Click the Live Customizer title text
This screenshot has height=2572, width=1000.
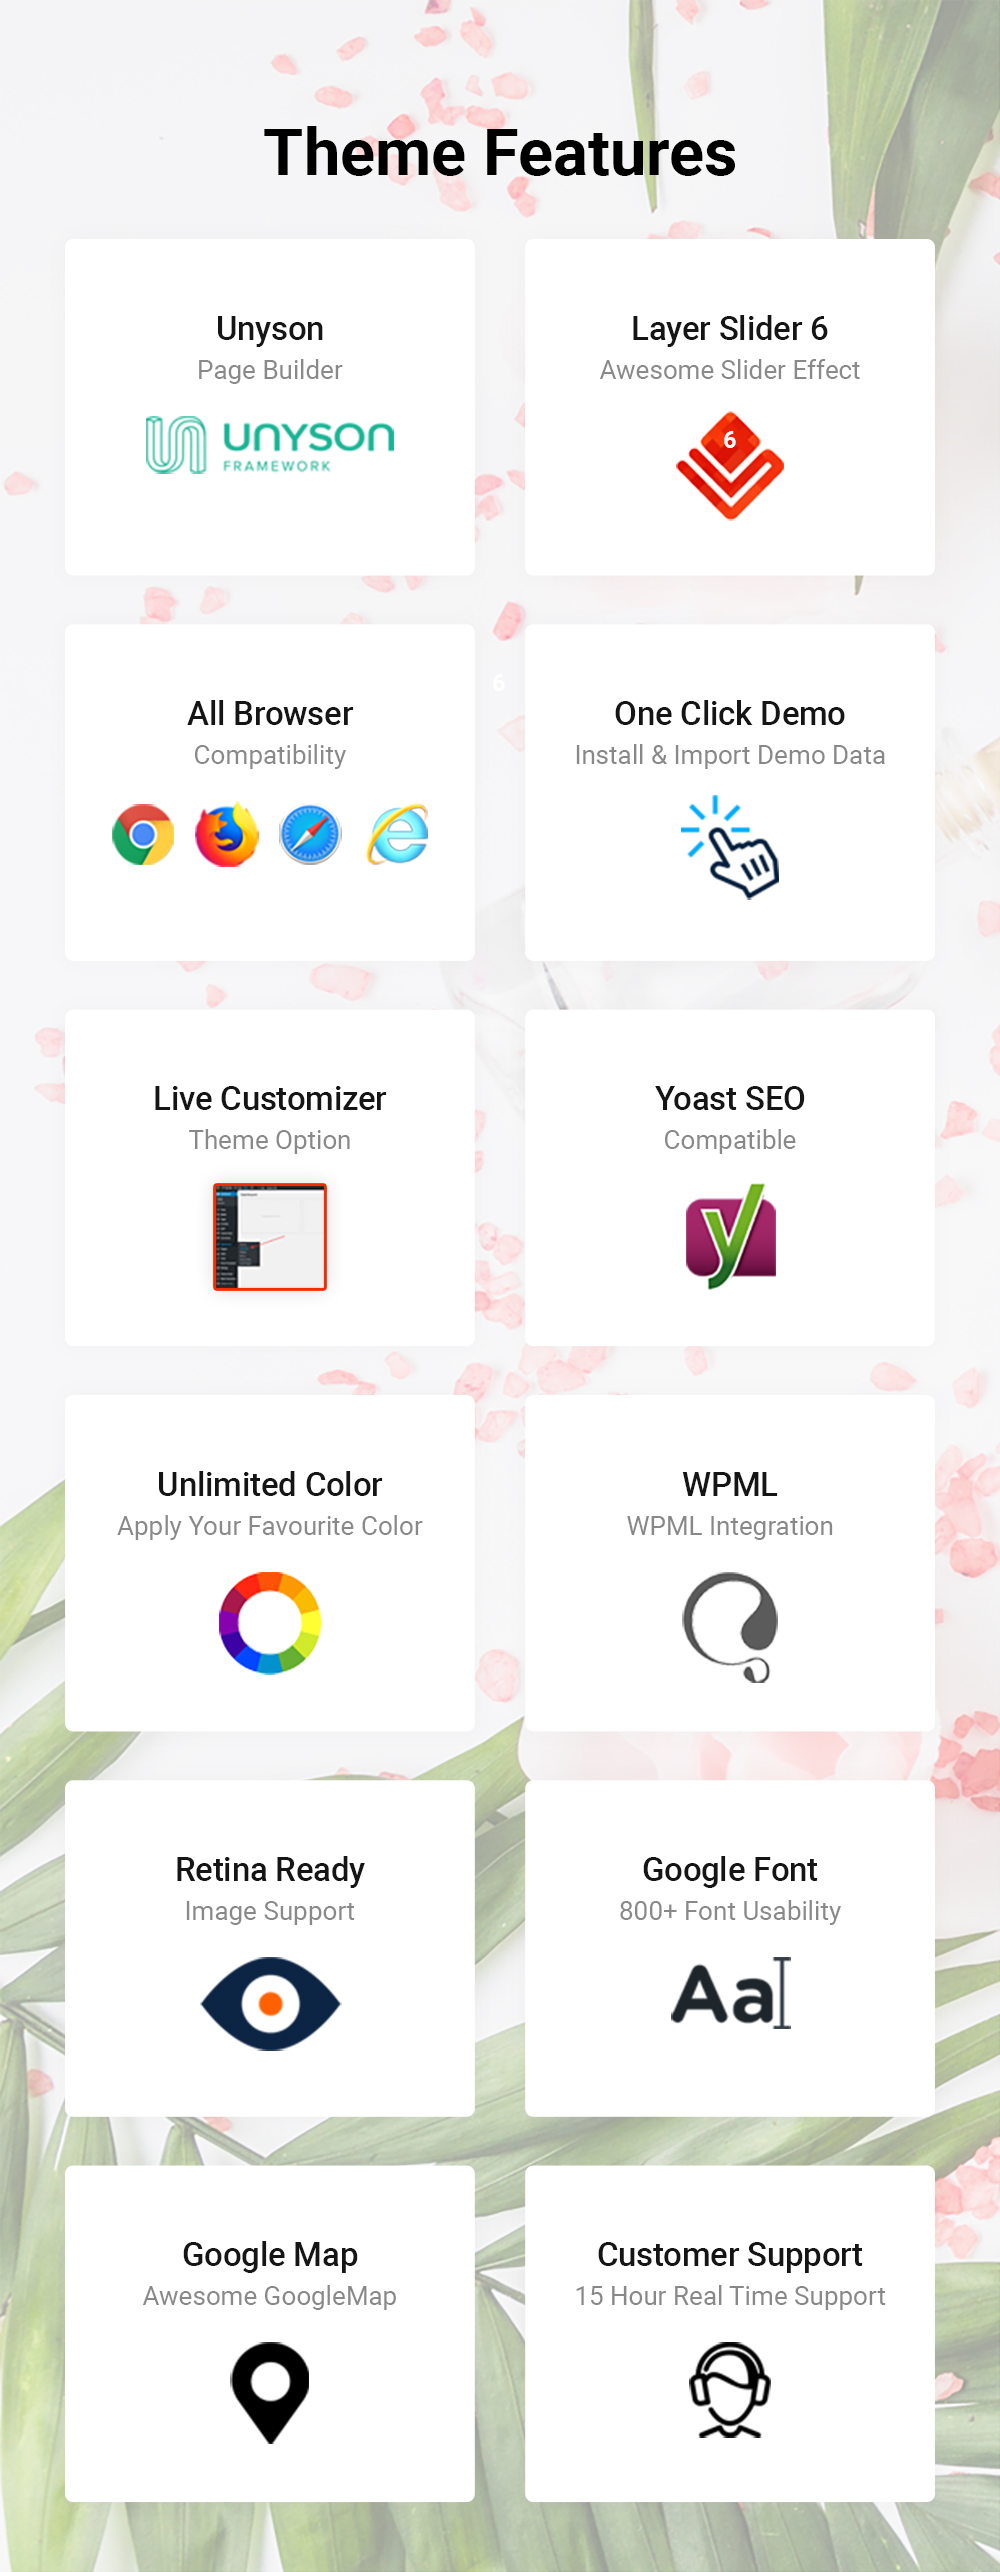270,1098
